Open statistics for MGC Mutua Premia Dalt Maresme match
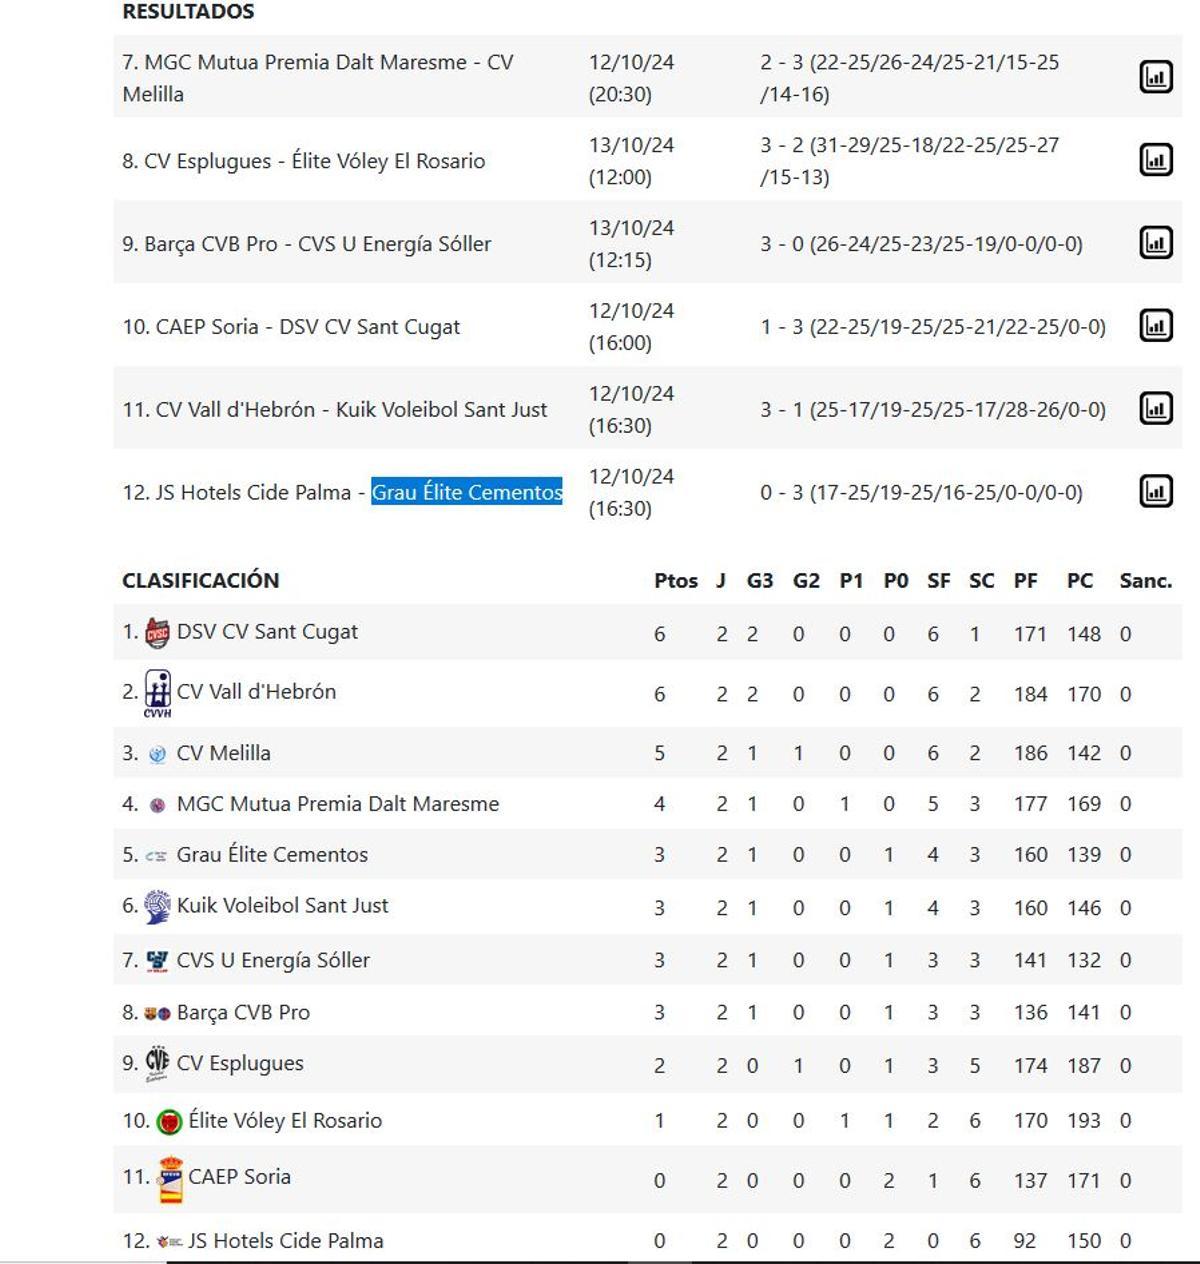This screenshot has height=1264, width=1200. click(x=1155, y=72)
